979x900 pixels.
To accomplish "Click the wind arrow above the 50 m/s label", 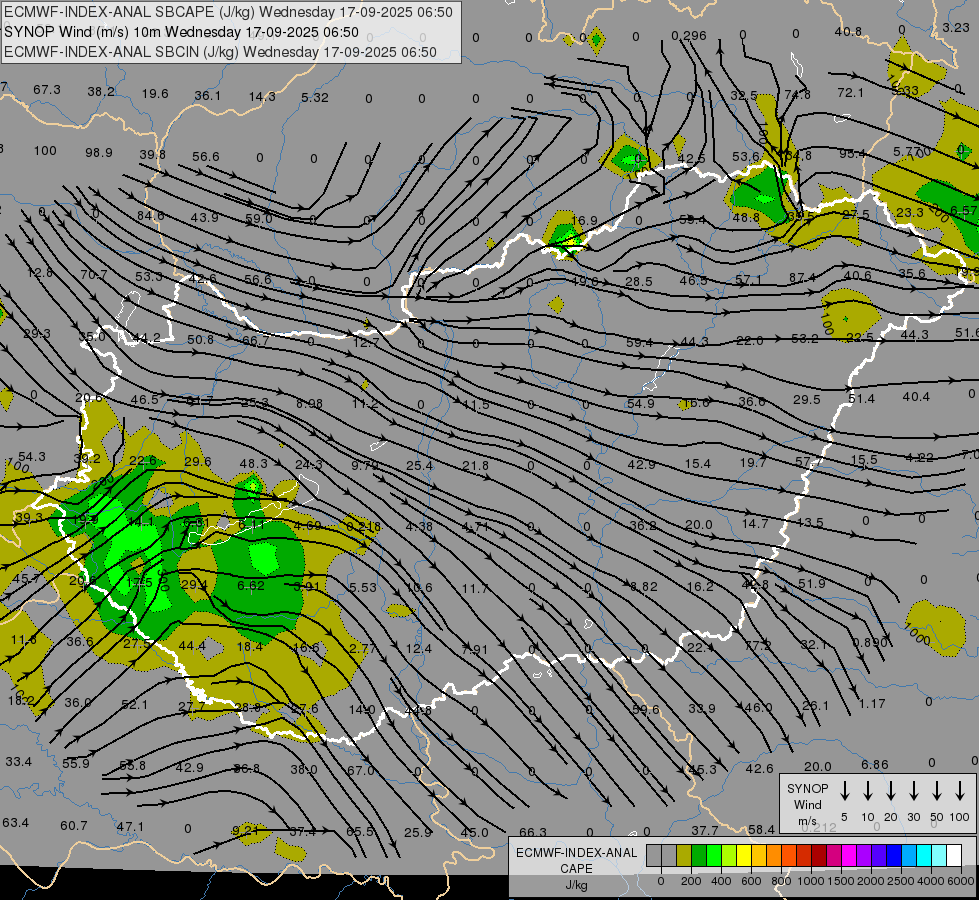I will [x=937, y=791].
